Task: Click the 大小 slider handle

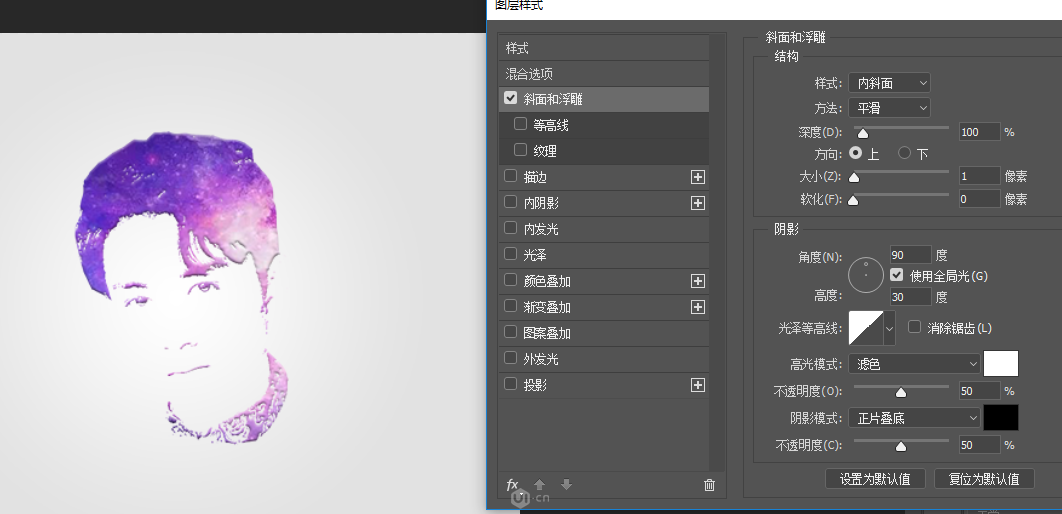Action: [x=854, y=178]
